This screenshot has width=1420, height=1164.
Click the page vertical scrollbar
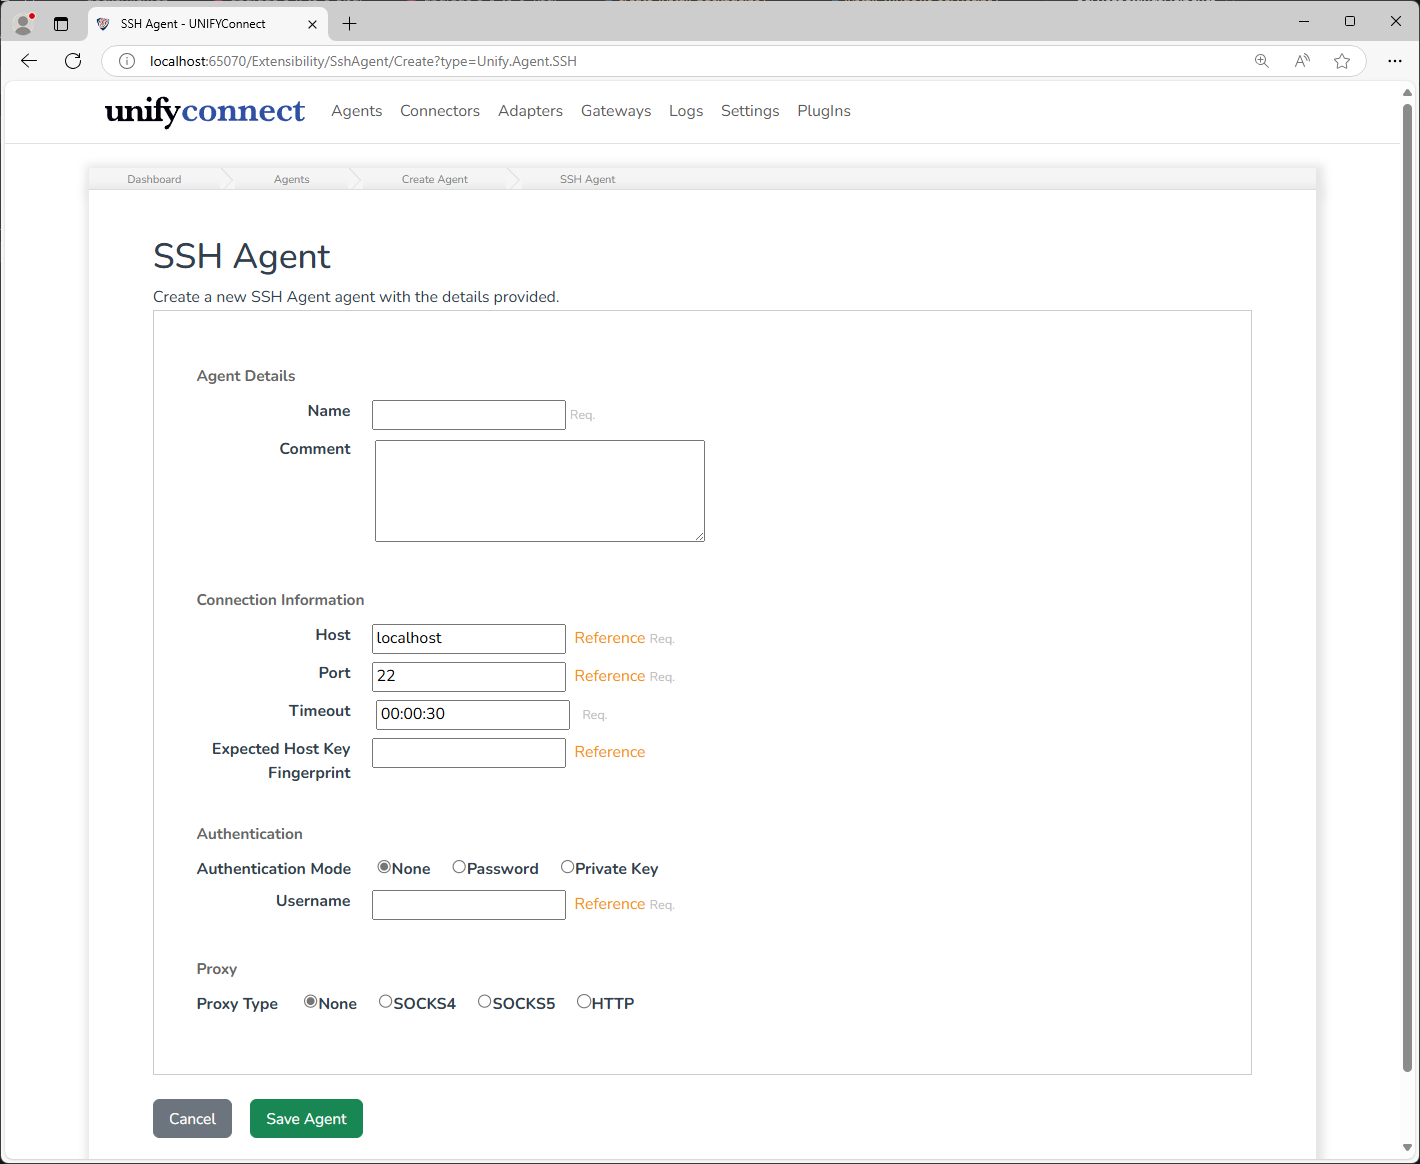coord(1407,588)
